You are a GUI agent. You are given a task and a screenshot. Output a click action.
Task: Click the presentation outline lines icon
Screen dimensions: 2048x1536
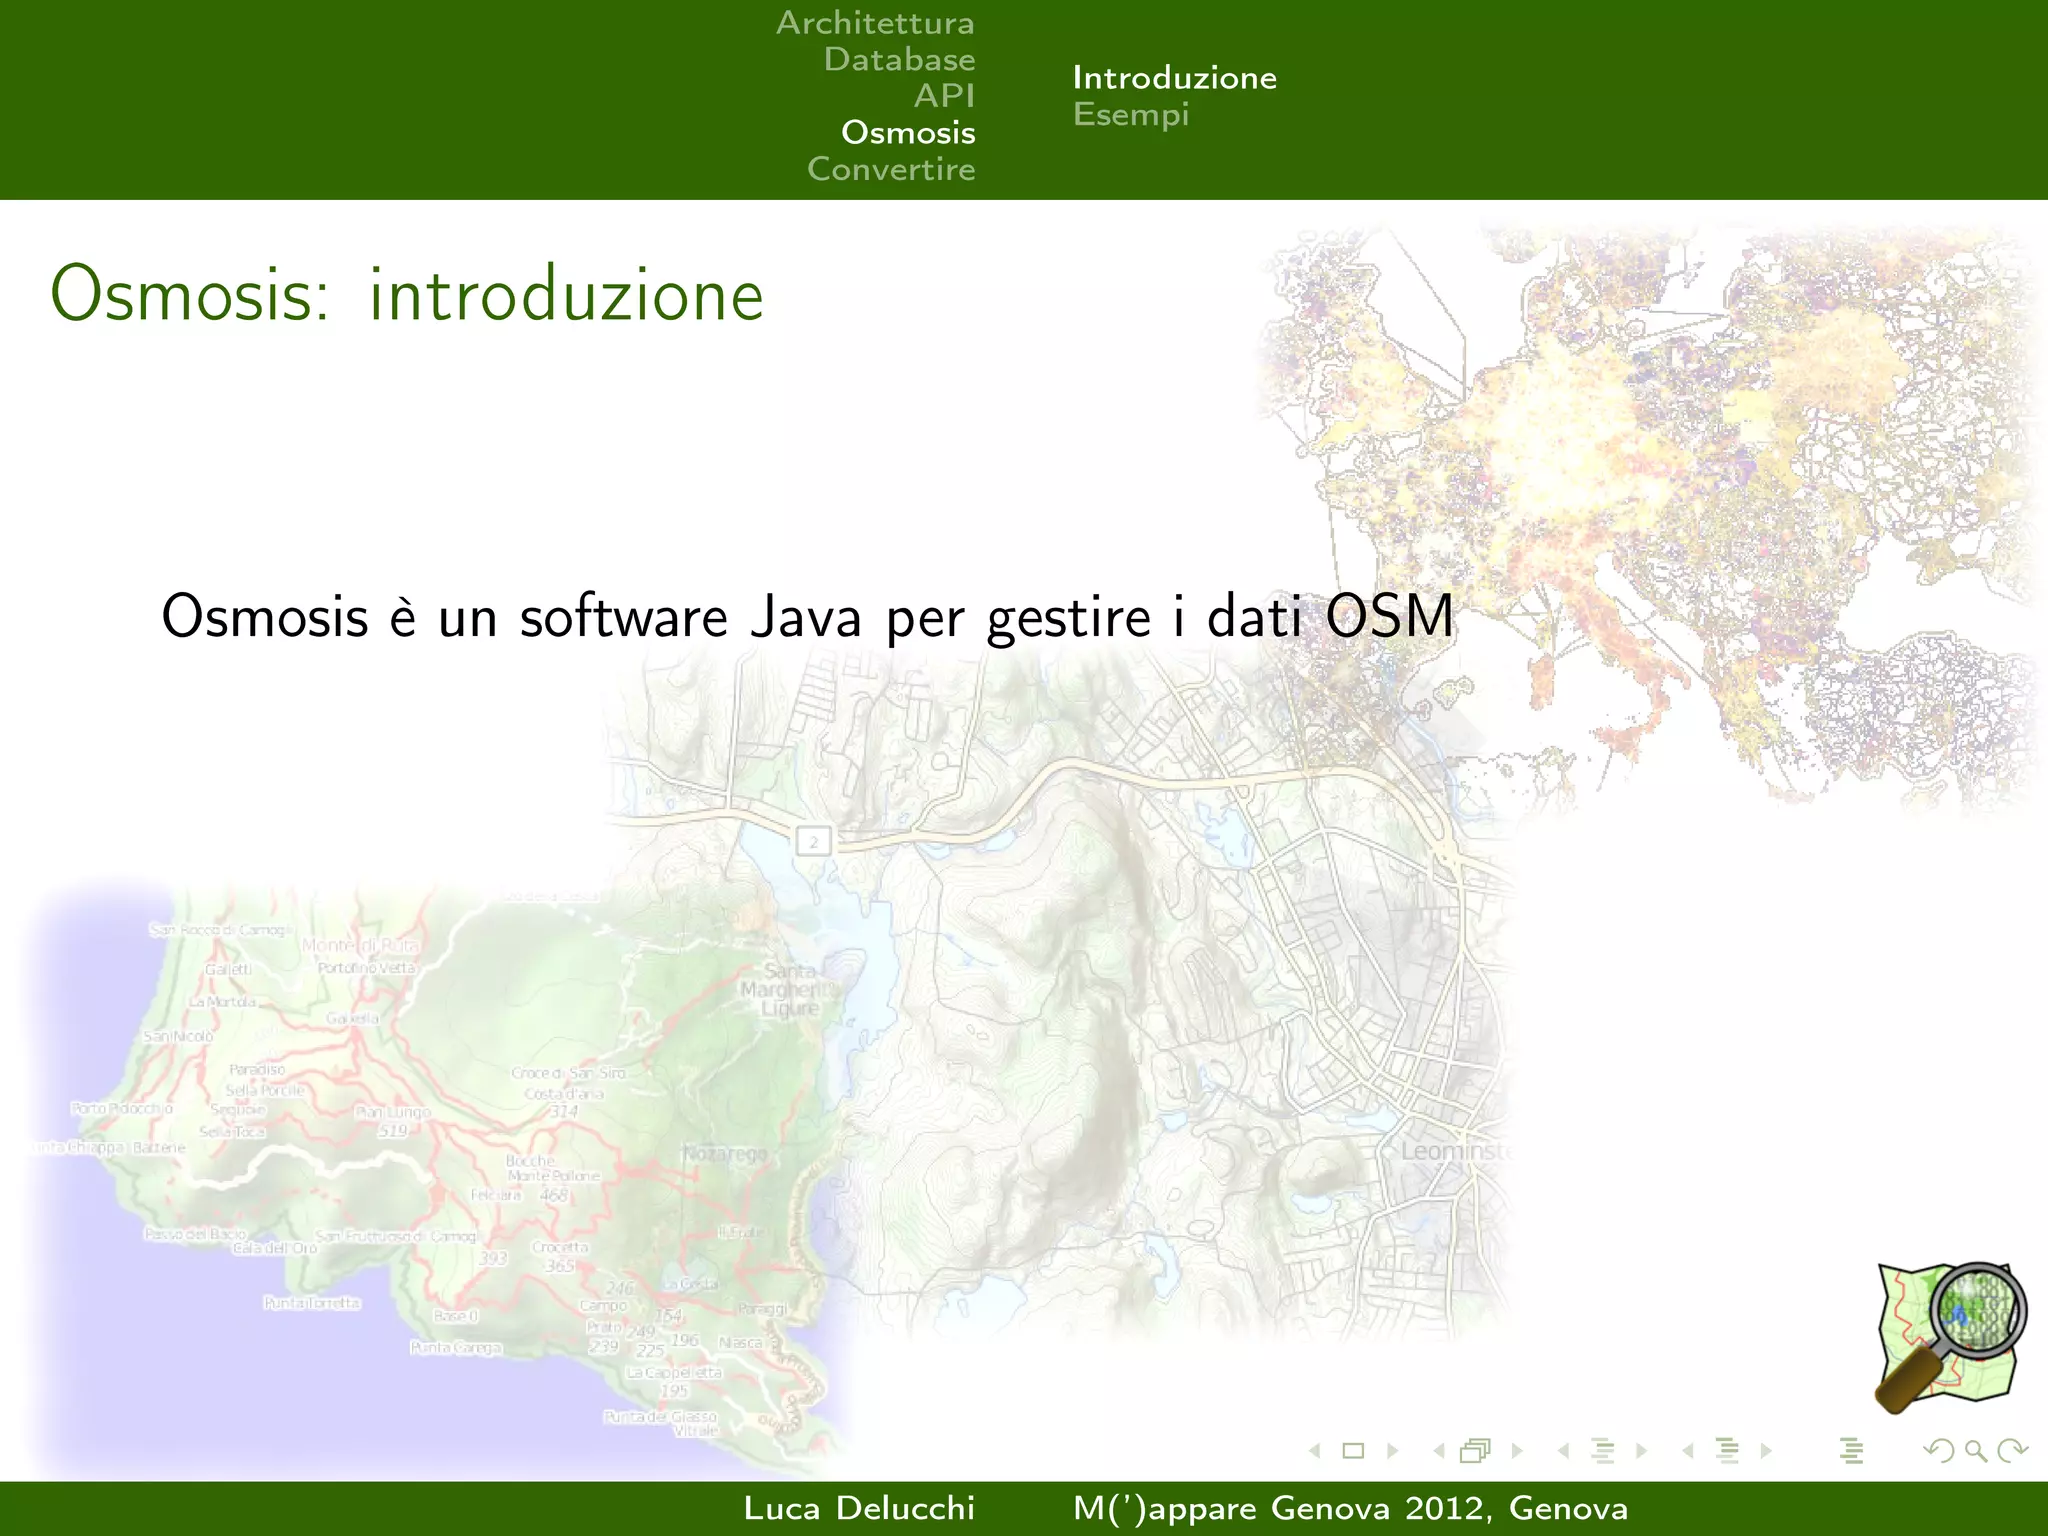click(1851, 1450)
